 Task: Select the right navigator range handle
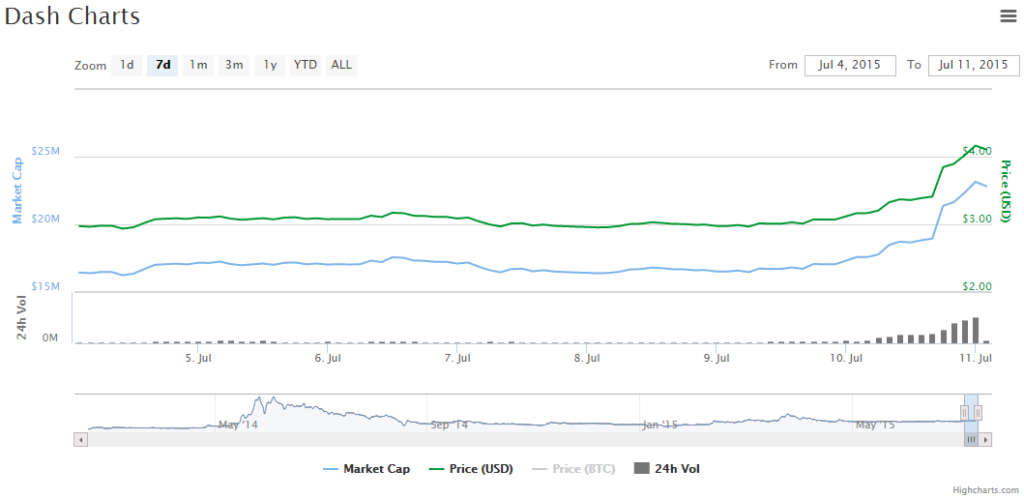pos(978,412)
